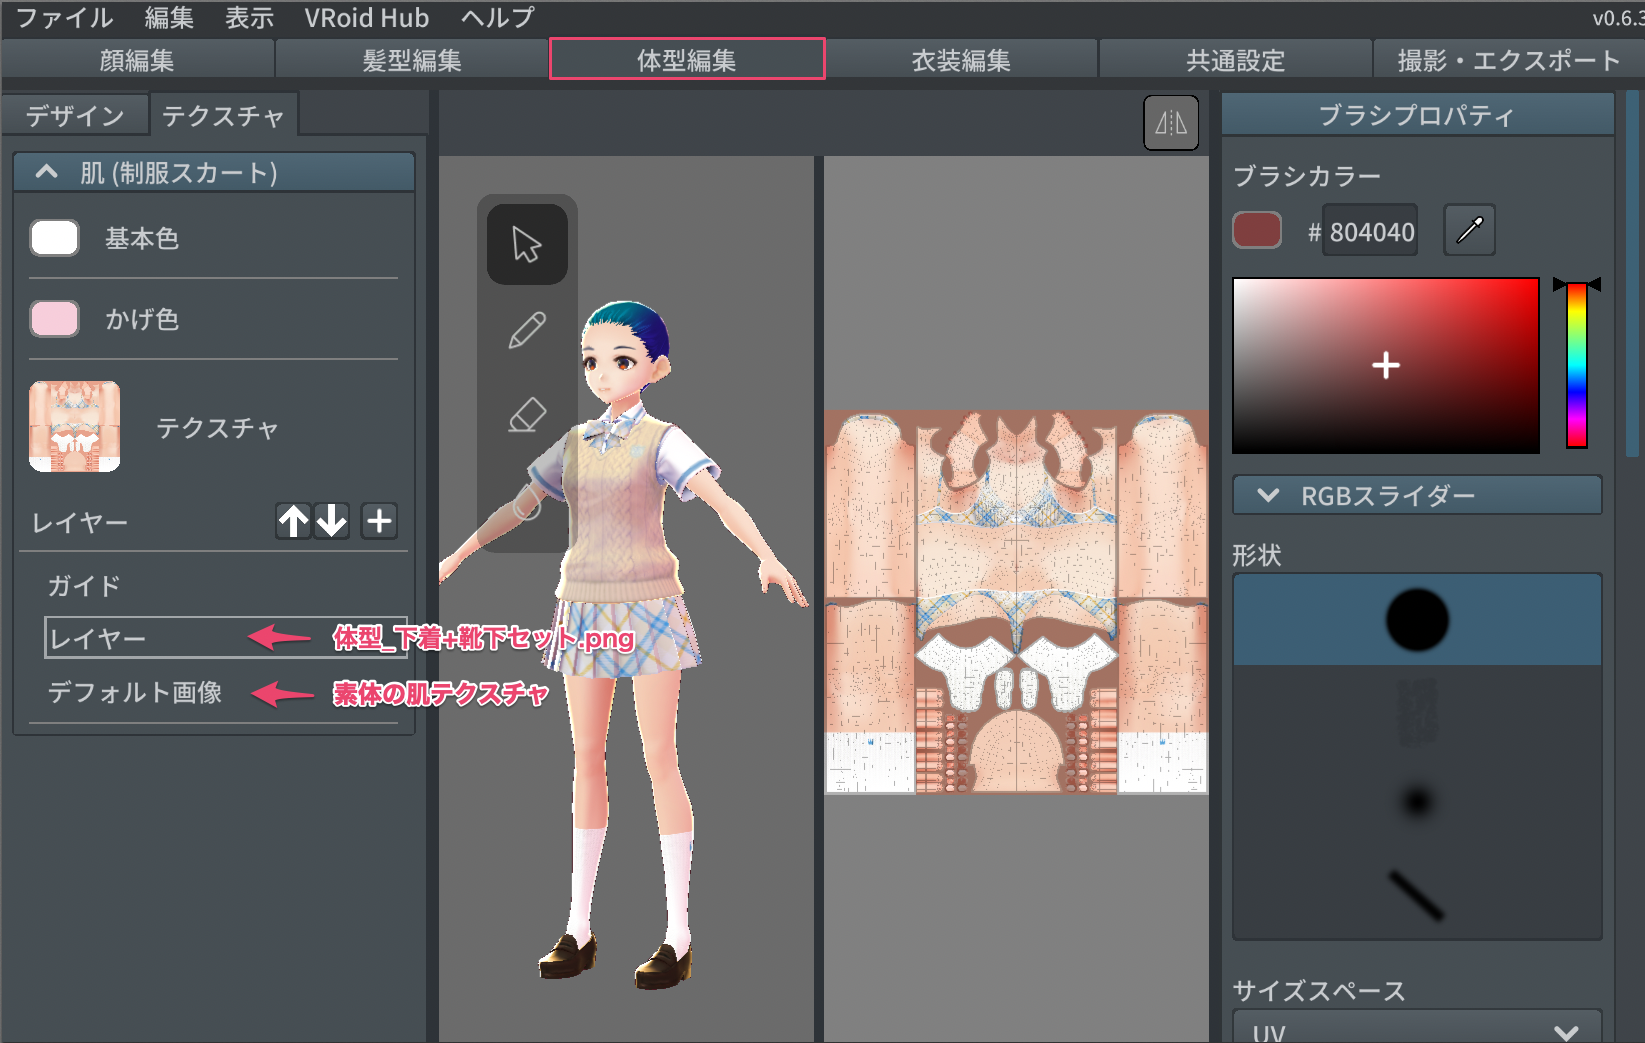Click the eyedropper color picker
The image size is (1645, 1043).
point(1469,230)
